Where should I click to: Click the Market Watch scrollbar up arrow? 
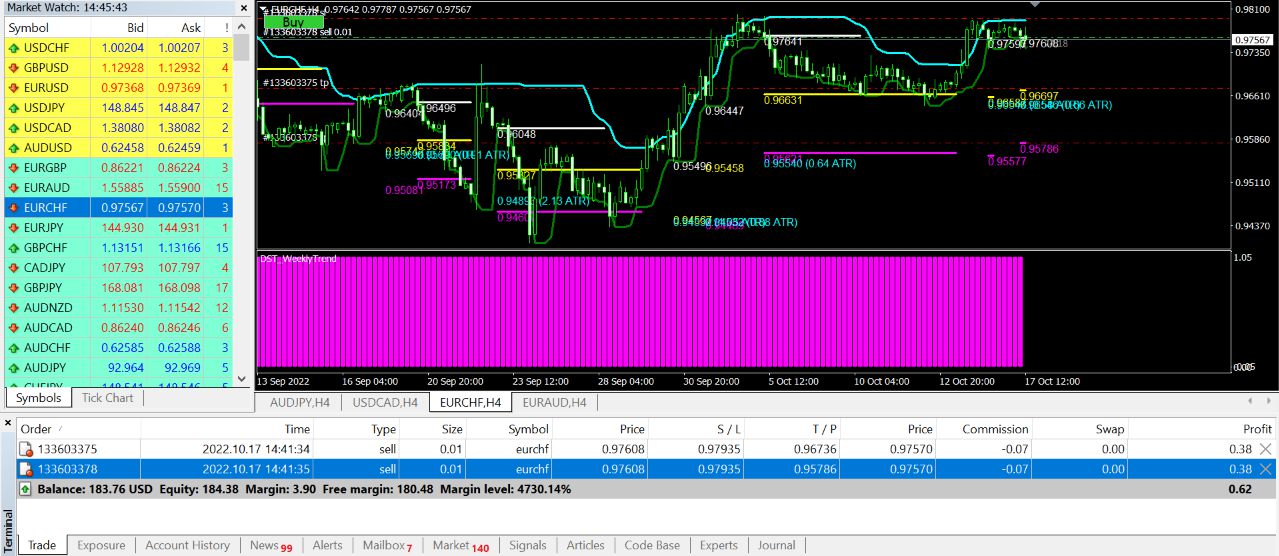(x=242, y=27)
